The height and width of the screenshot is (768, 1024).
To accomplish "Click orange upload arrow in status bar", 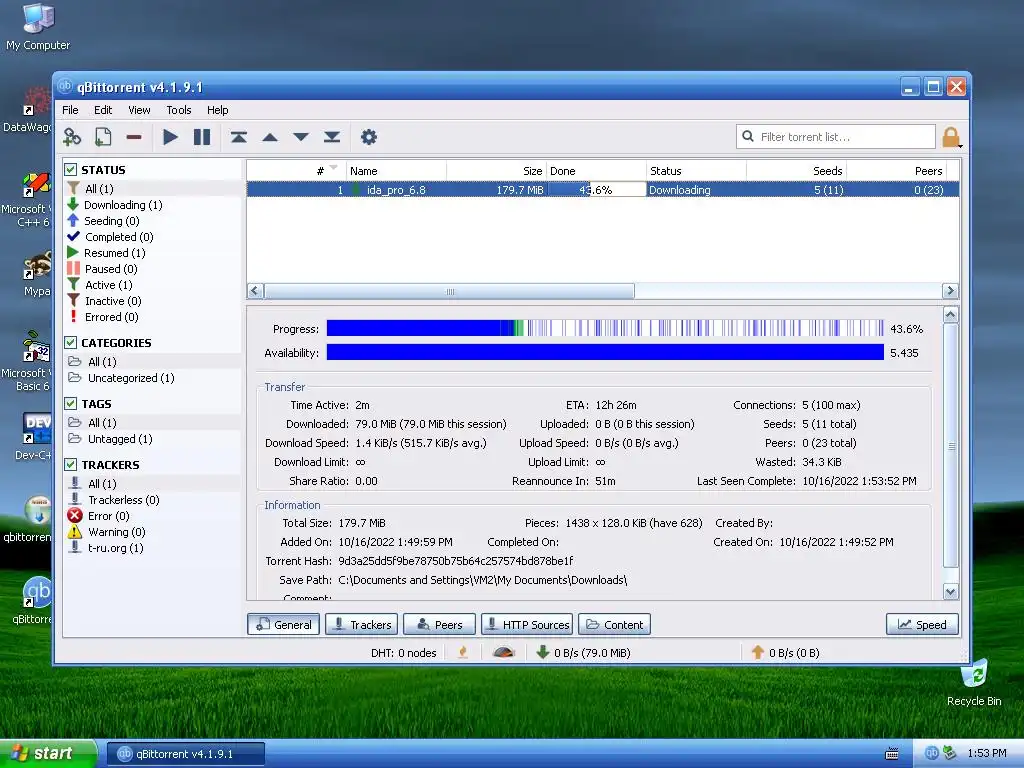I will pos(758,652).
